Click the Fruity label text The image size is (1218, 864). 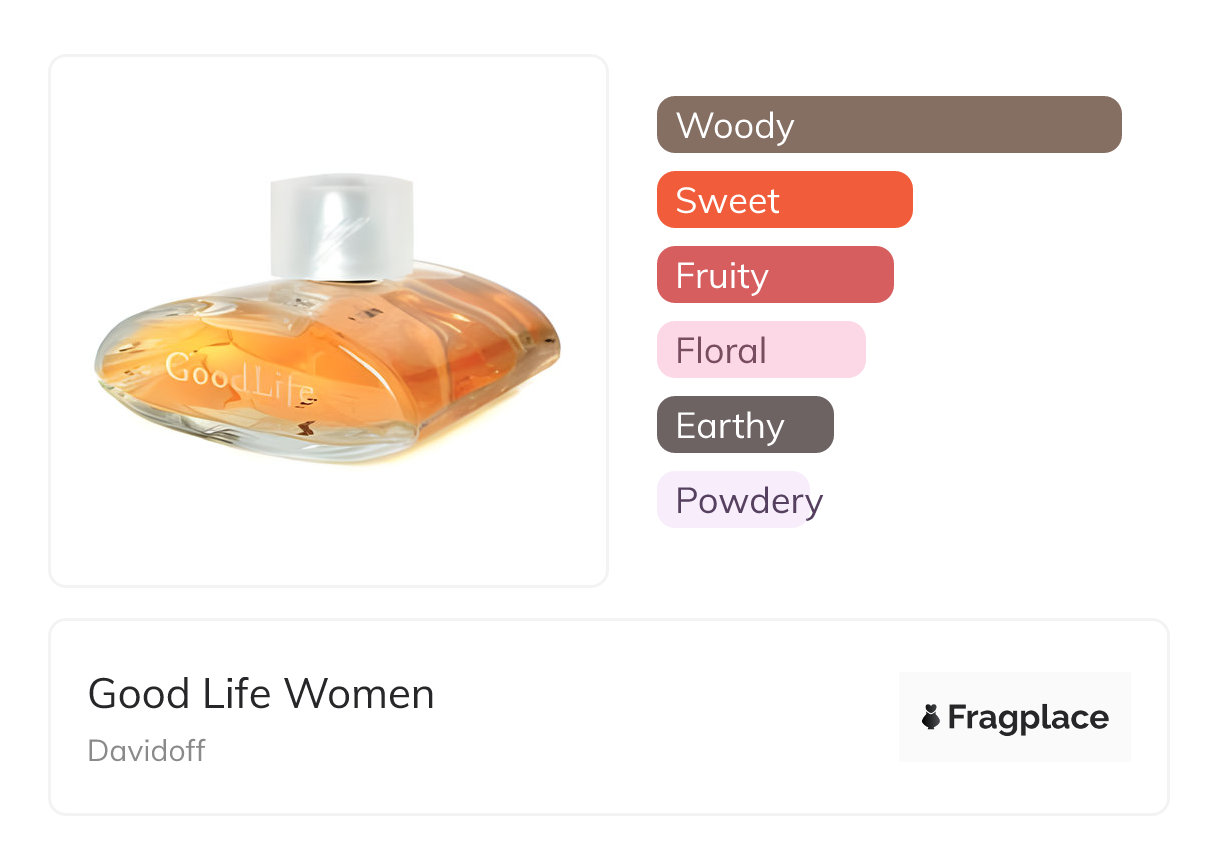coord(722,276)
